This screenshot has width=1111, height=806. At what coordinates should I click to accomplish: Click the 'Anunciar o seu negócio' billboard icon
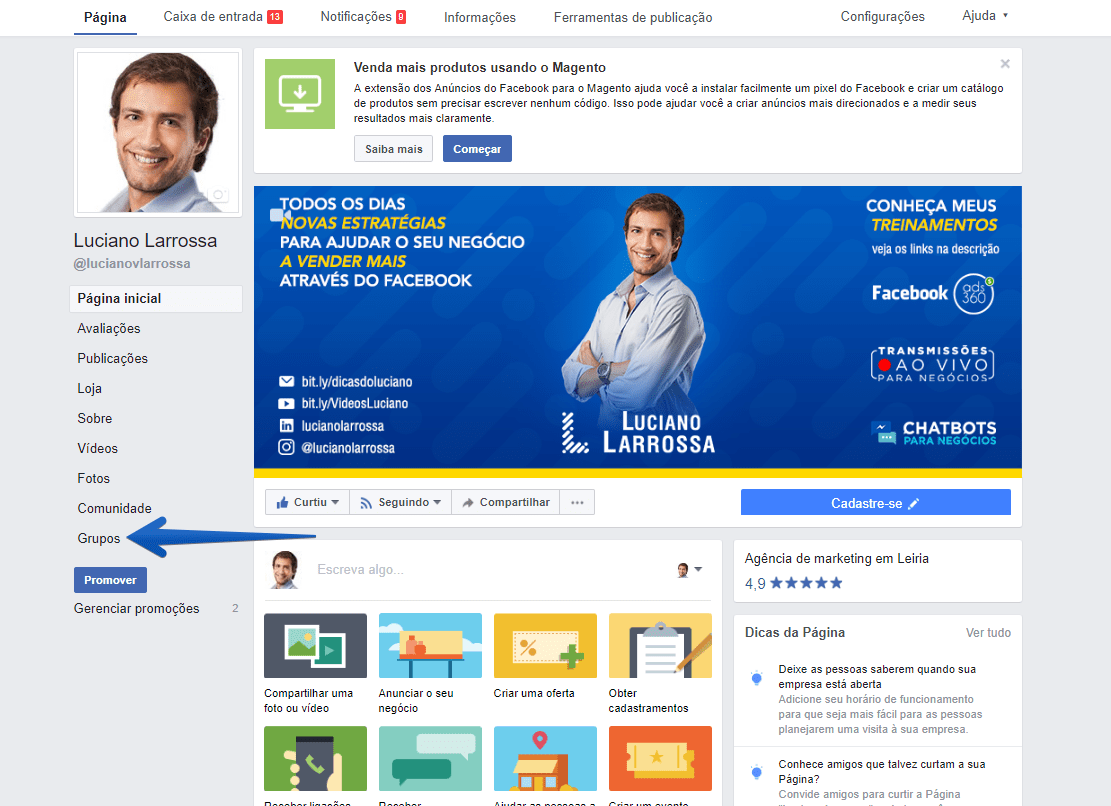click(x=430, y=646)
